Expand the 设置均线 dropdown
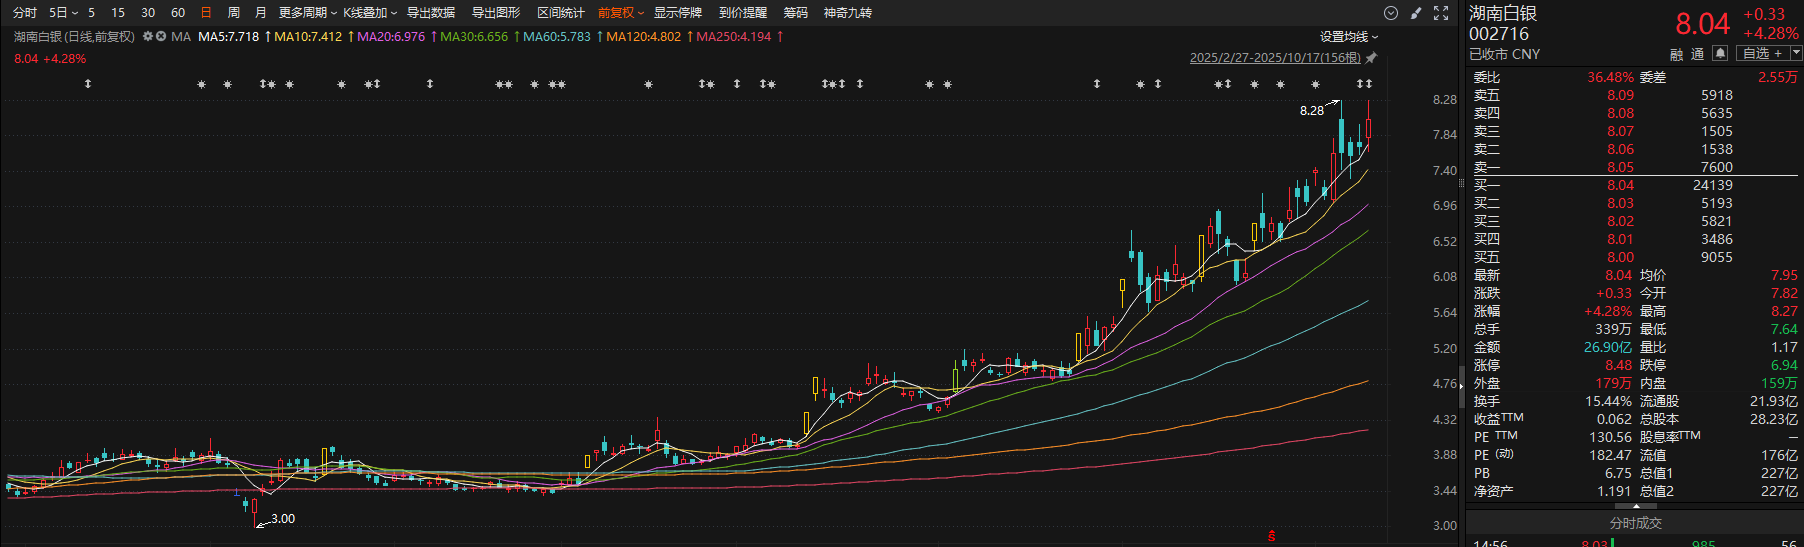 point(1349,37)
